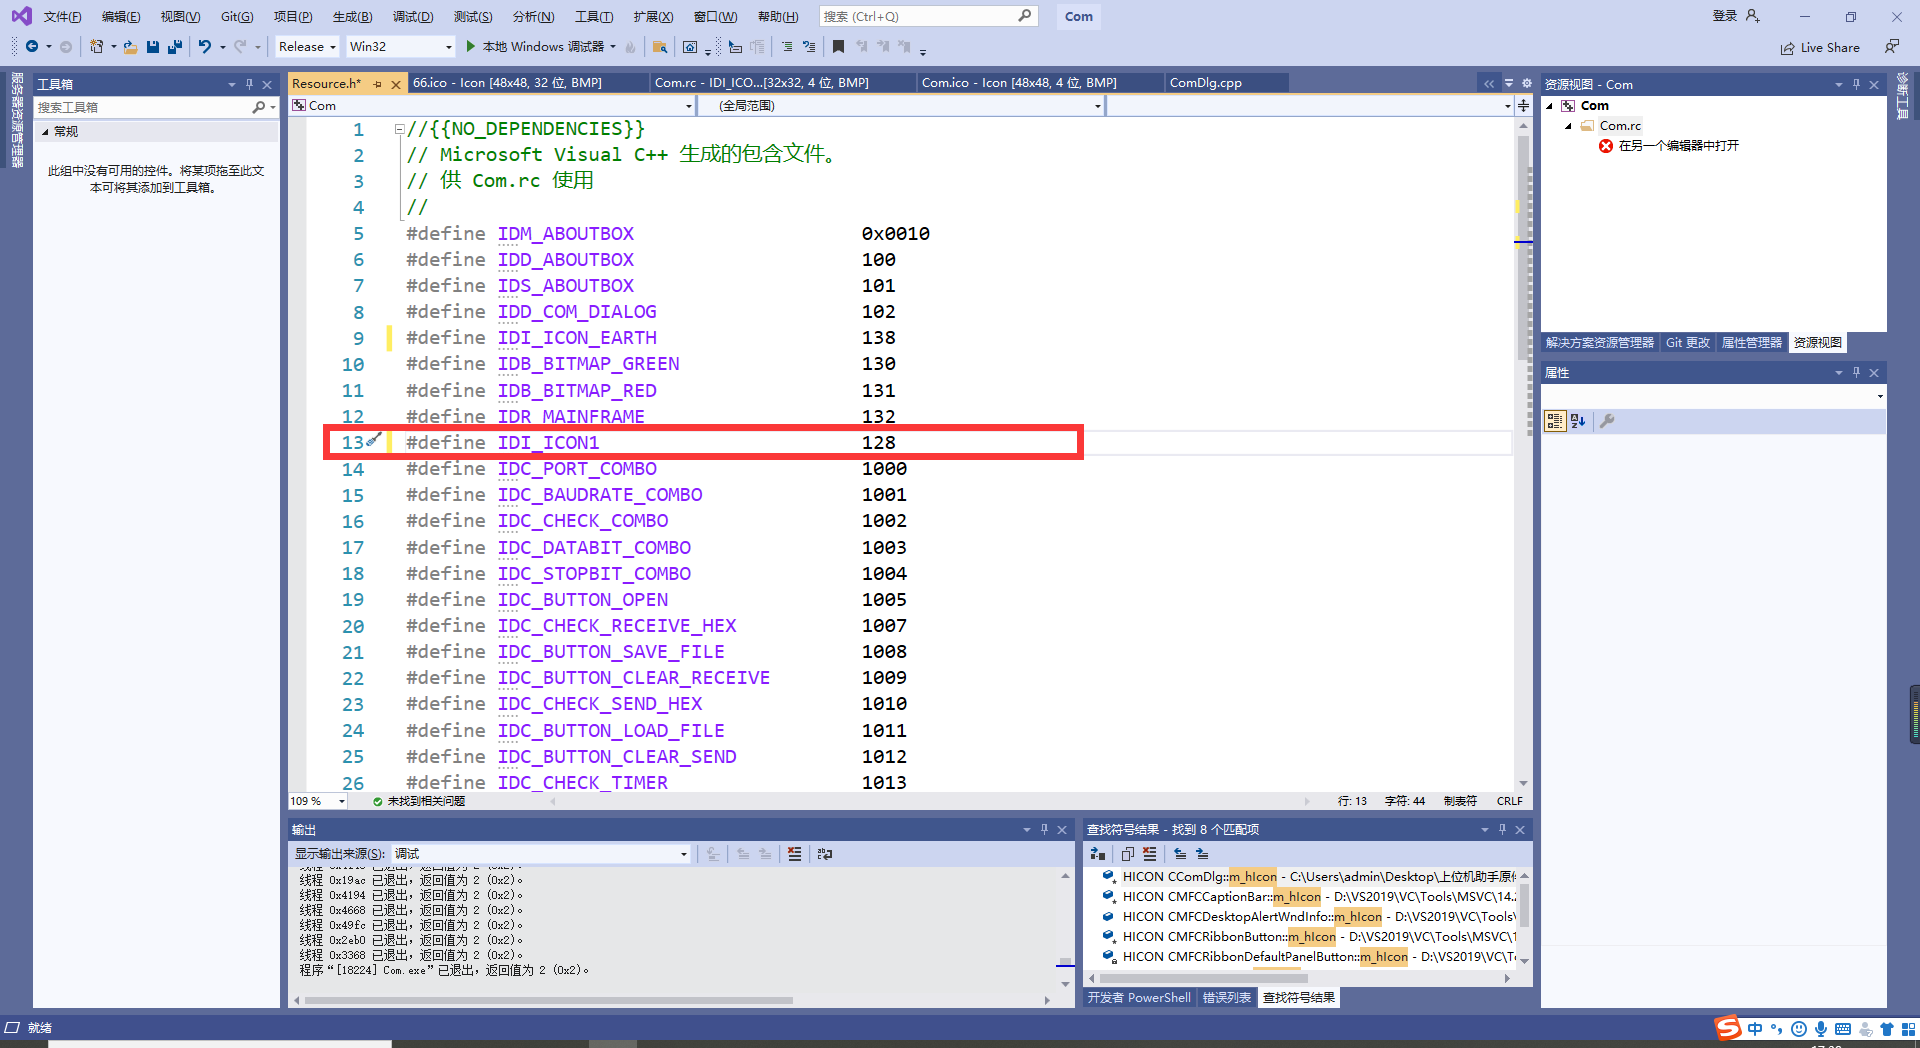
Task: Click the split editor window icon
Action: point(1523,105)
